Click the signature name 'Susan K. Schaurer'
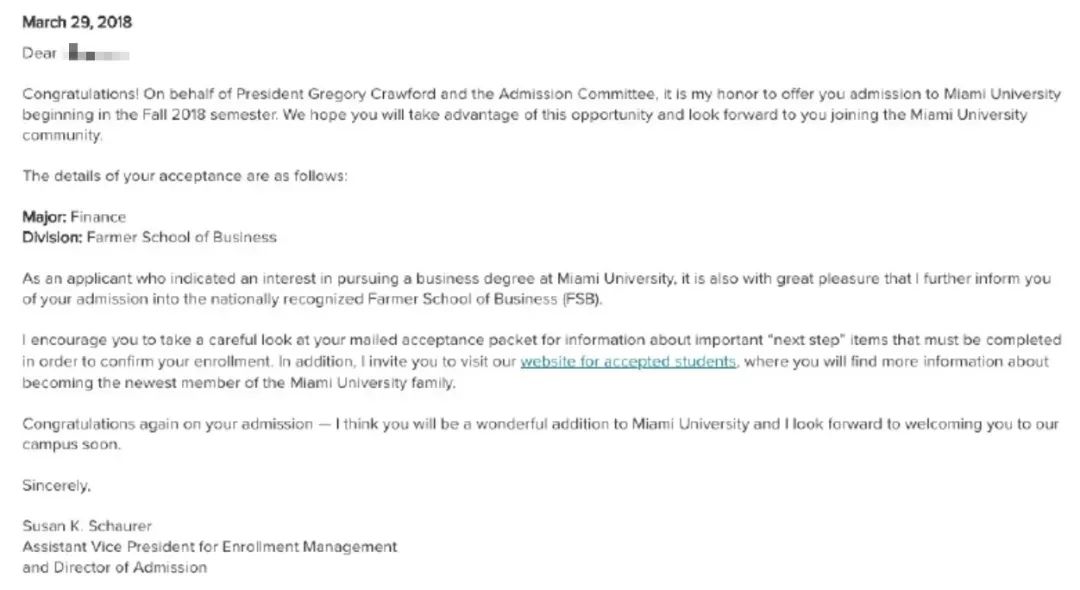This screenshot has height=590, width=1080. tap(87, 527)
